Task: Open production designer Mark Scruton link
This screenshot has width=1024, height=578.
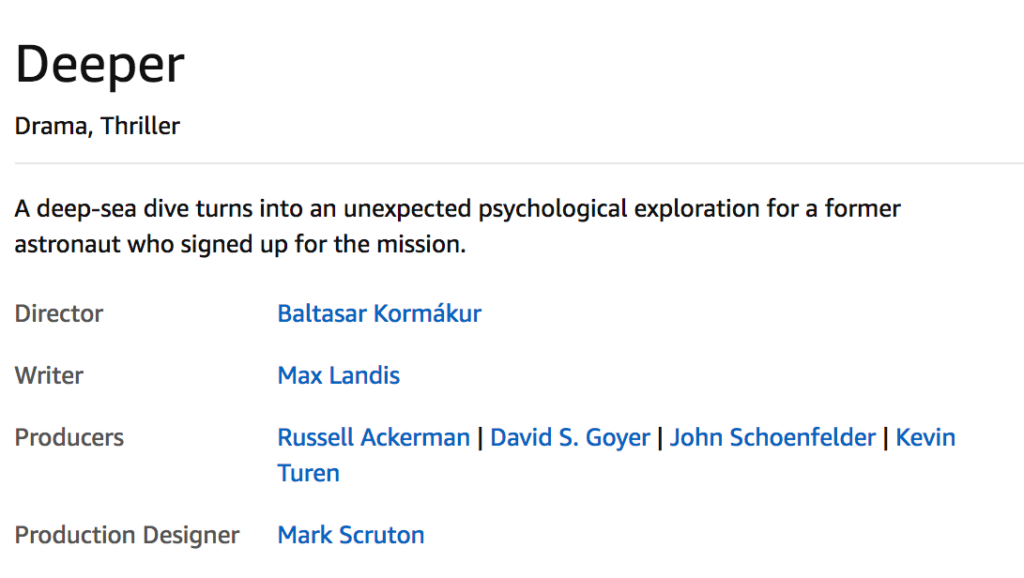Action: pyautogui.click(x=351, y=535)
